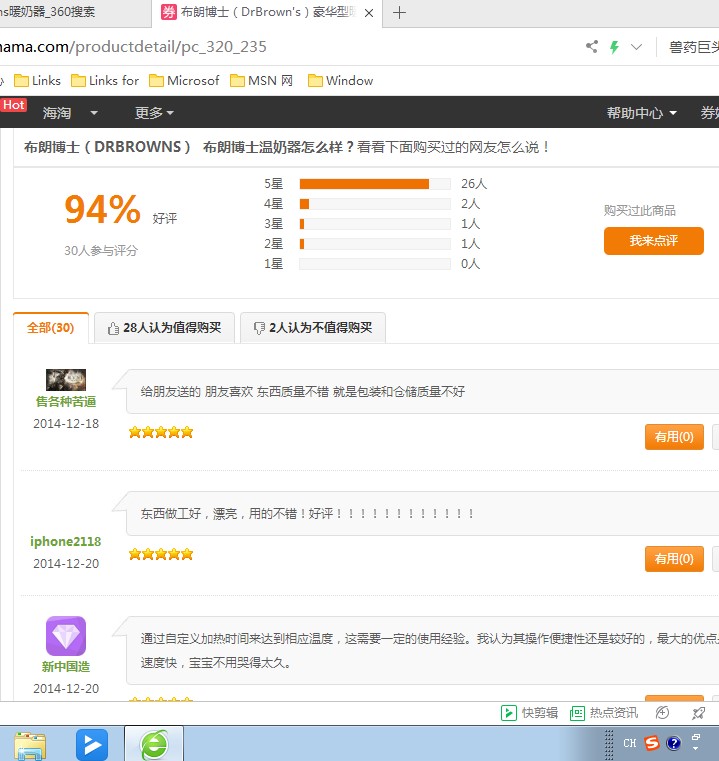The image size is (719, 761).
Task: Expand the 海淘 dropdown menu
Action: tap(70, 113)
